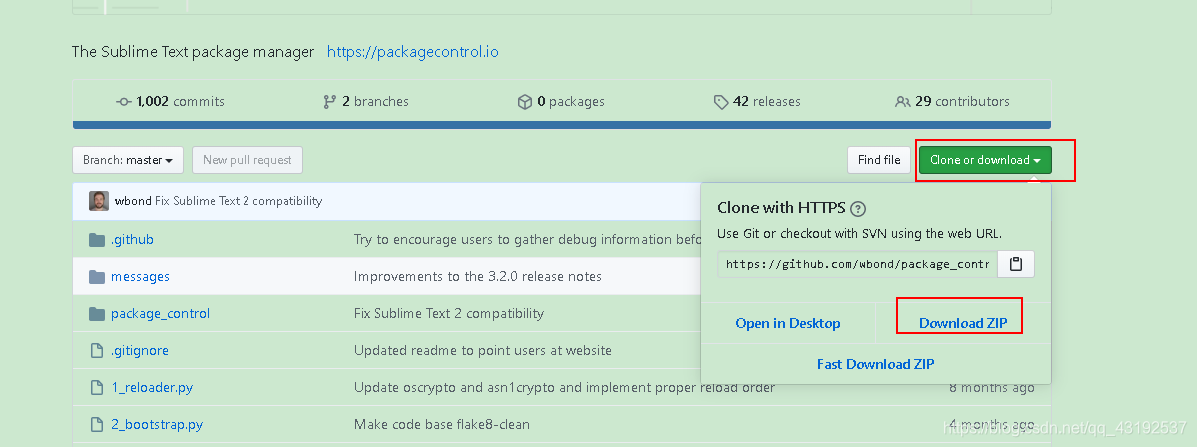Click the Clone with HTTPS help icon
The width and height of the screenshot is (1197, 447).
pyautogui.click(x=858, y=208)
